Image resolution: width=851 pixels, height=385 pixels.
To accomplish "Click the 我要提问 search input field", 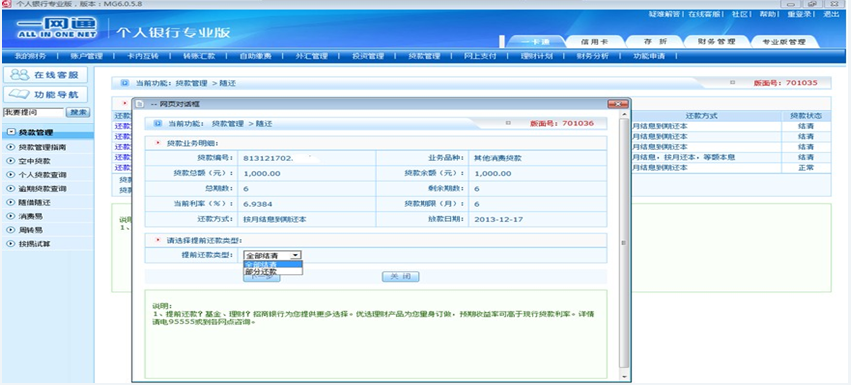I will click(x=34, y=112).
